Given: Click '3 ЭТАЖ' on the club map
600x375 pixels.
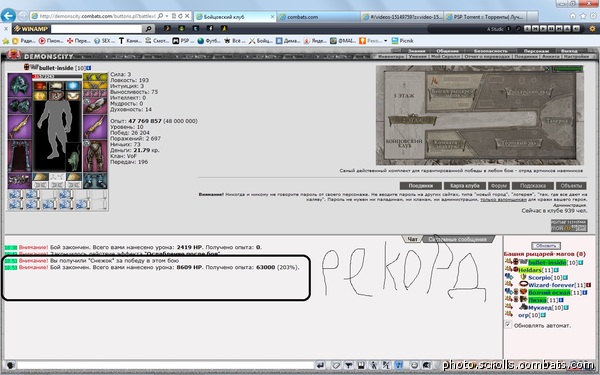Looking at the screenshot, I should pos(404,96).
